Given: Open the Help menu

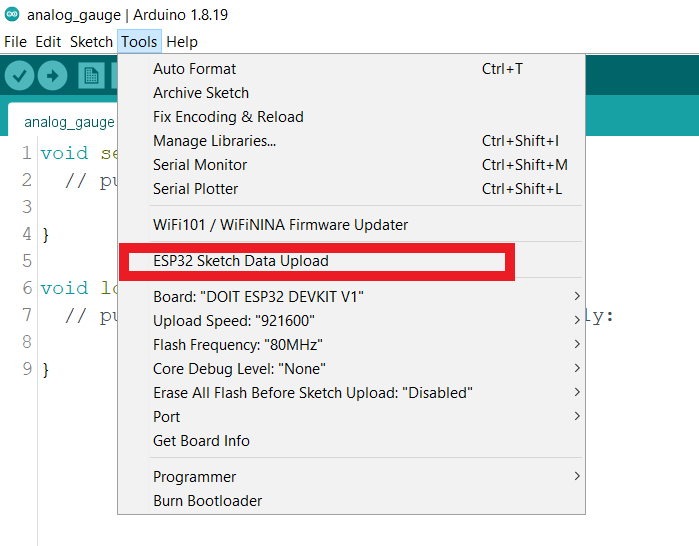Looking at the screenshot, I should coord(182,42).
